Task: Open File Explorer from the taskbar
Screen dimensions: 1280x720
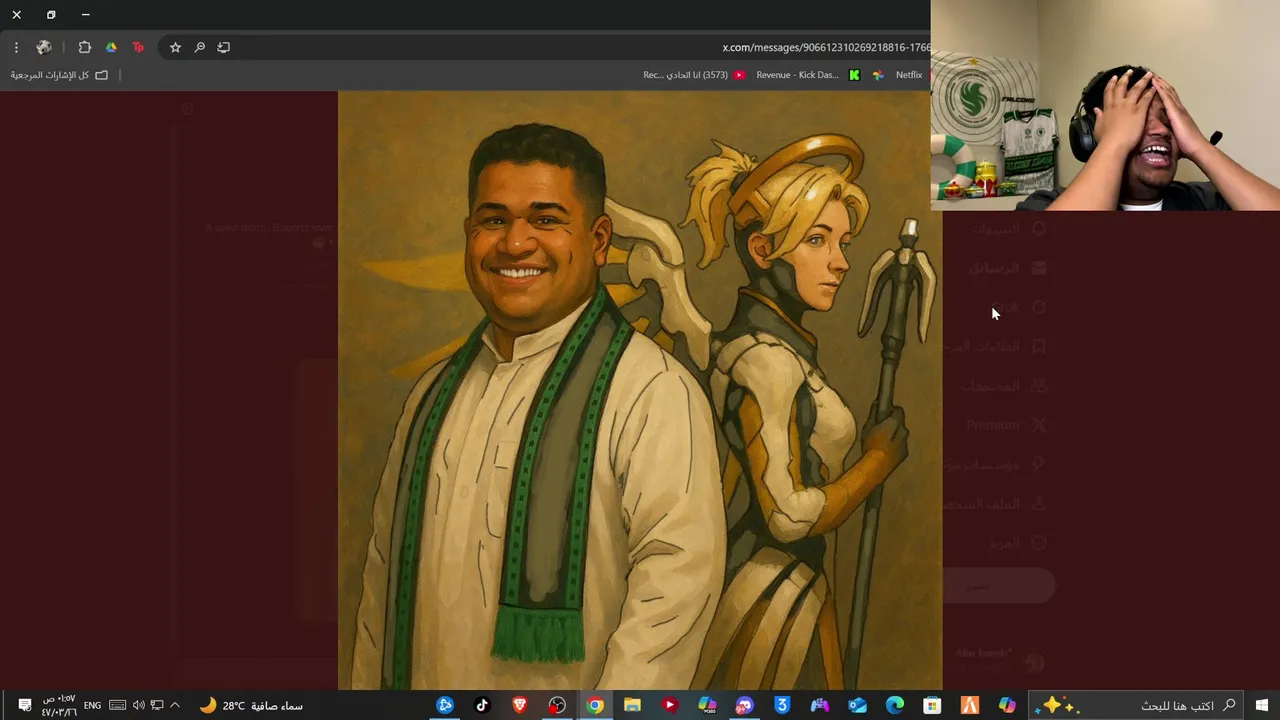Action: pyautogui.click(x=632, y=706)
